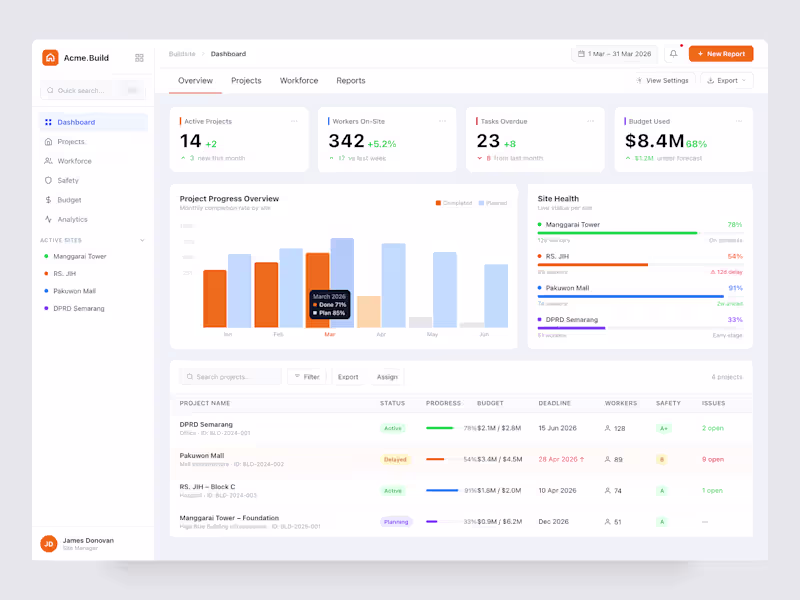800x600 pixels.
Task: Click the New Report button
Action: coord(721,54)
